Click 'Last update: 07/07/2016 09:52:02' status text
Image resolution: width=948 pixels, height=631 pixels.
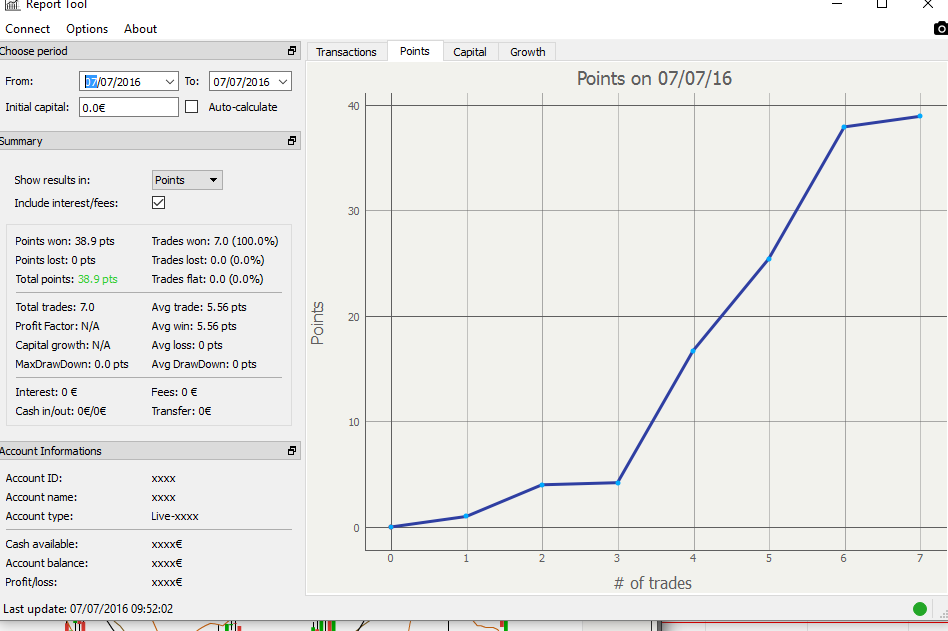tap(88, 609)
